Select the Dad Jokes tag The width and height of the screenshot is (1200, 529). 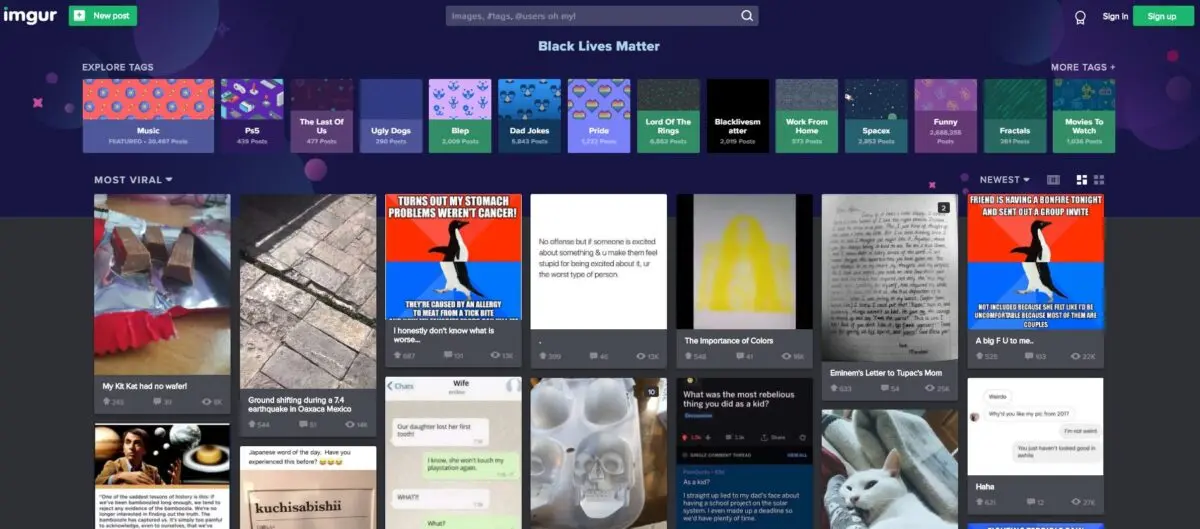pos(529,116)
